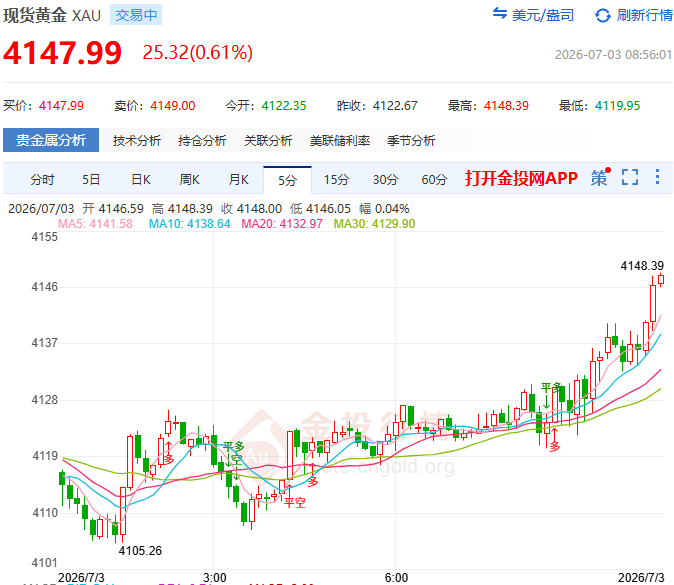Click the 最高 value 4148.39 in the quote row
This screenshot has height=585, width=674.
tap(506, 106)
